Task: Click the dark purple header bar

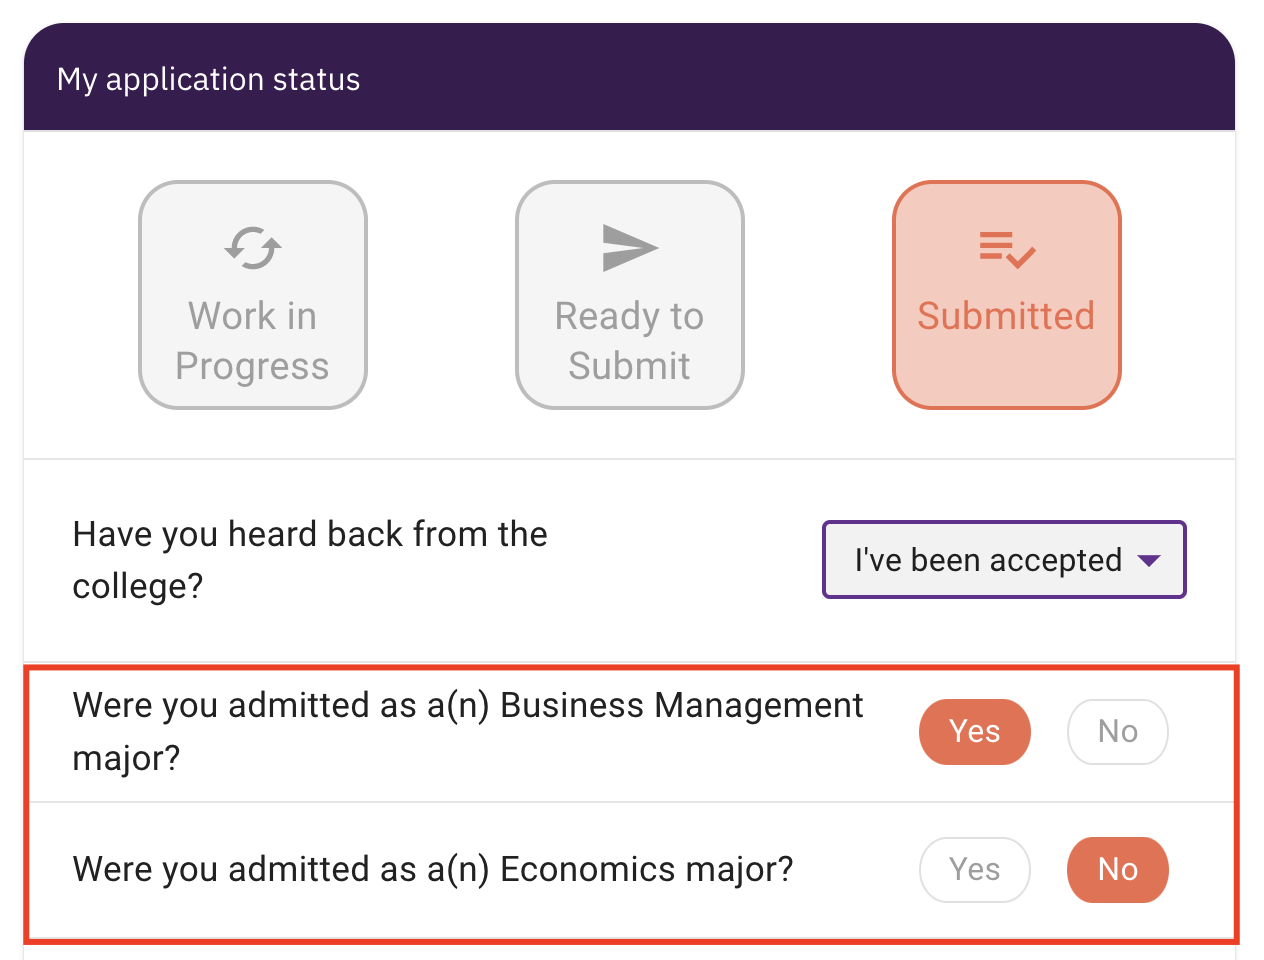Action: point(630,77)
